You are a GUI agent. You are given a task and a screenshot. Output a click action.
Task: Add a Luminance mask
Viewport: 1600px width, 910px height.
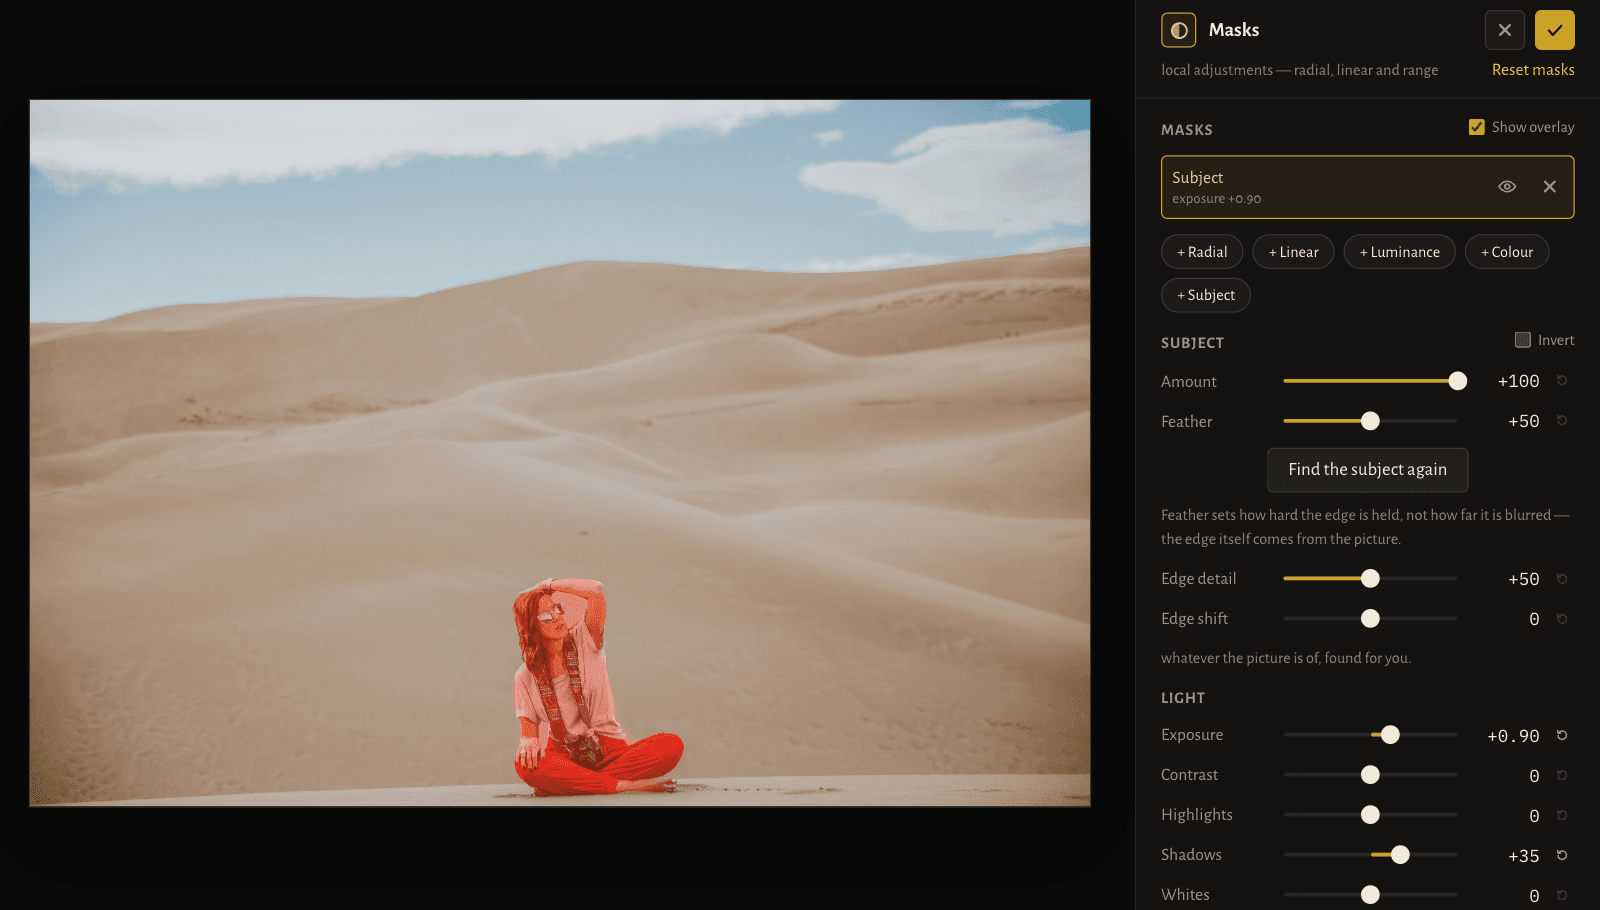pyautogui.click(x=1399, y=252)
